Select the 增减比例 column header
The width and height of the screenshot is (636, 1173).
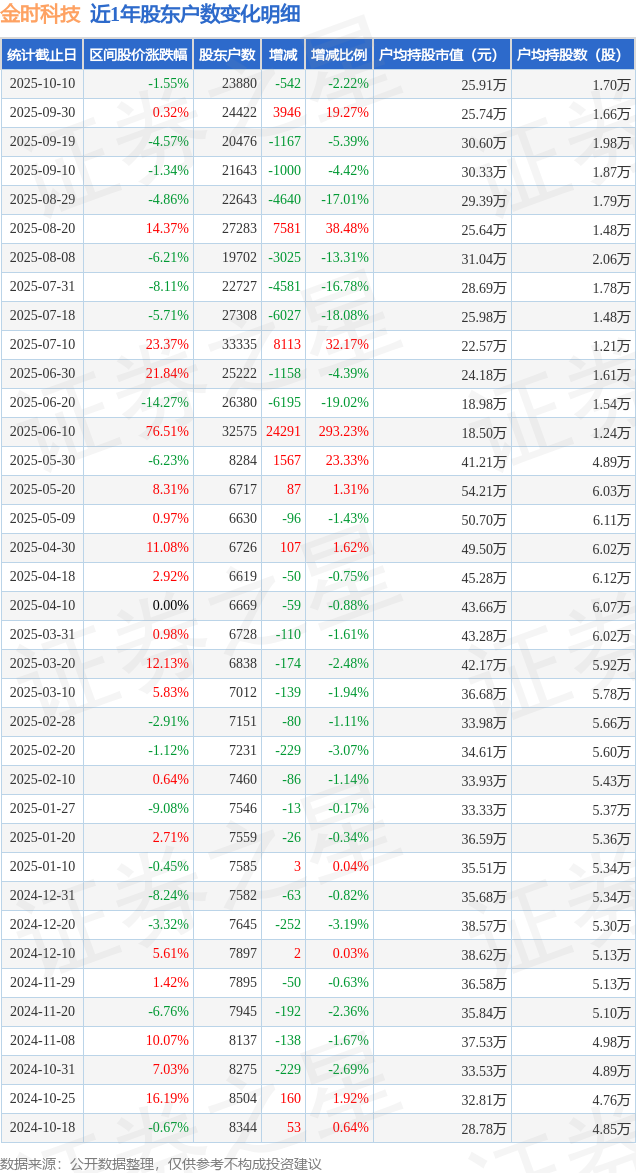pyautogui.click(x=338, y=55)
